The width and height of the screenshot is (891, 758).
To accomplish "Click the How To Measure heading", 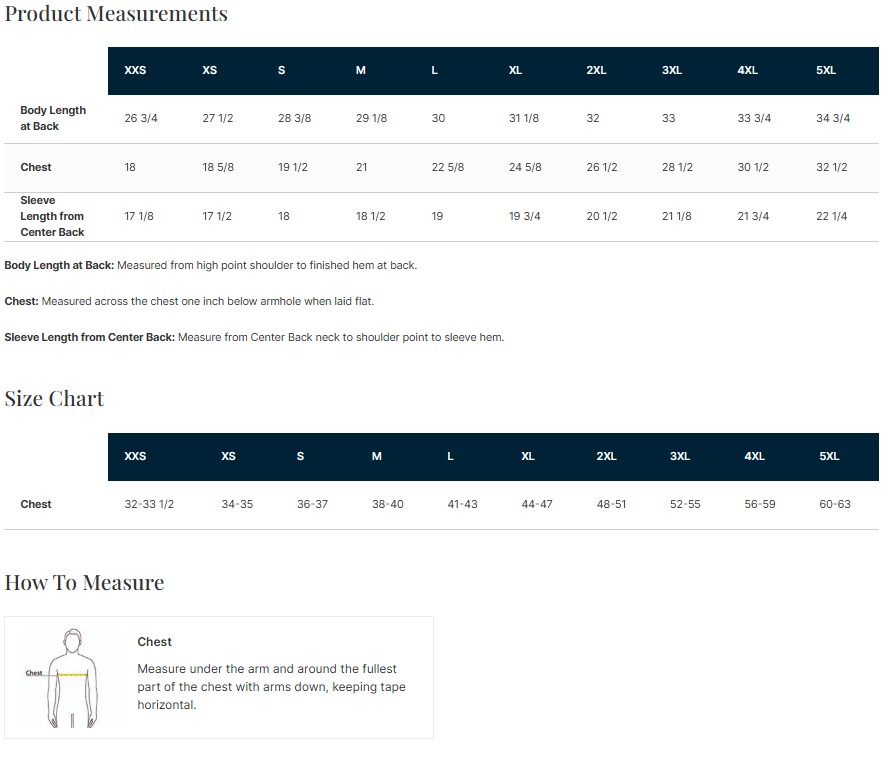I will [x=84, y=582].
